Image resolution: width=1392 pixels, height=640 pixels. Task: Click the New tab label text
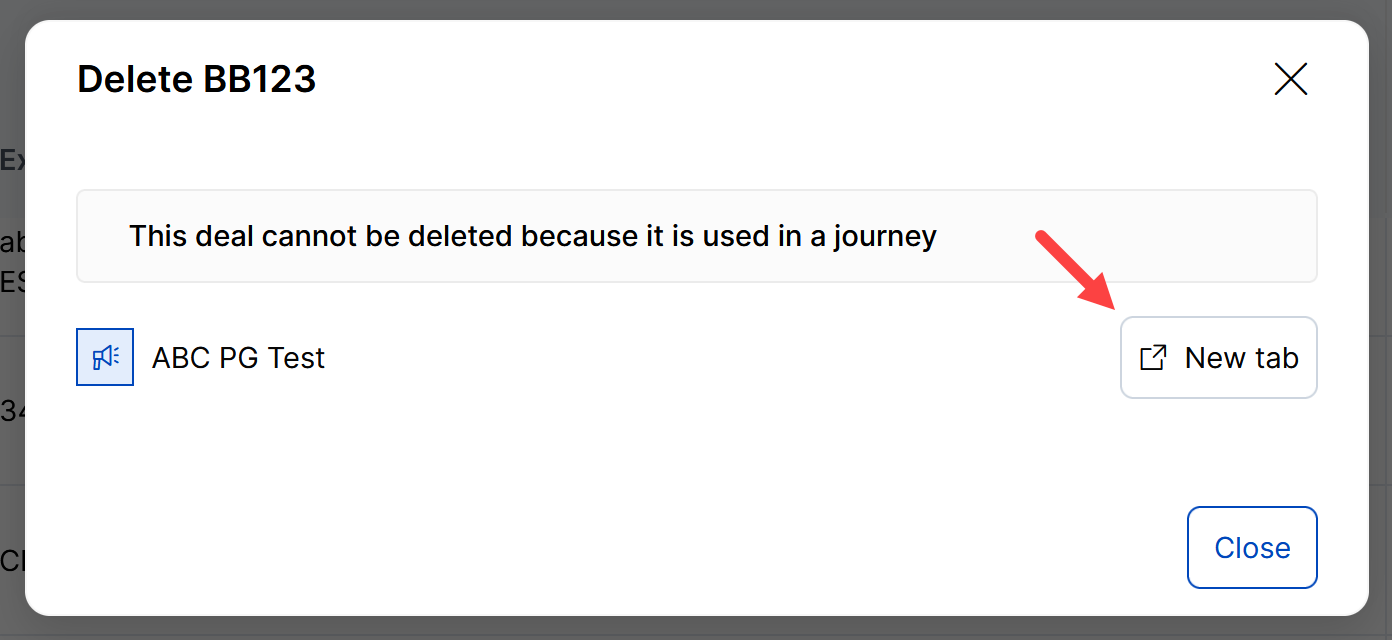point(1241,357)
